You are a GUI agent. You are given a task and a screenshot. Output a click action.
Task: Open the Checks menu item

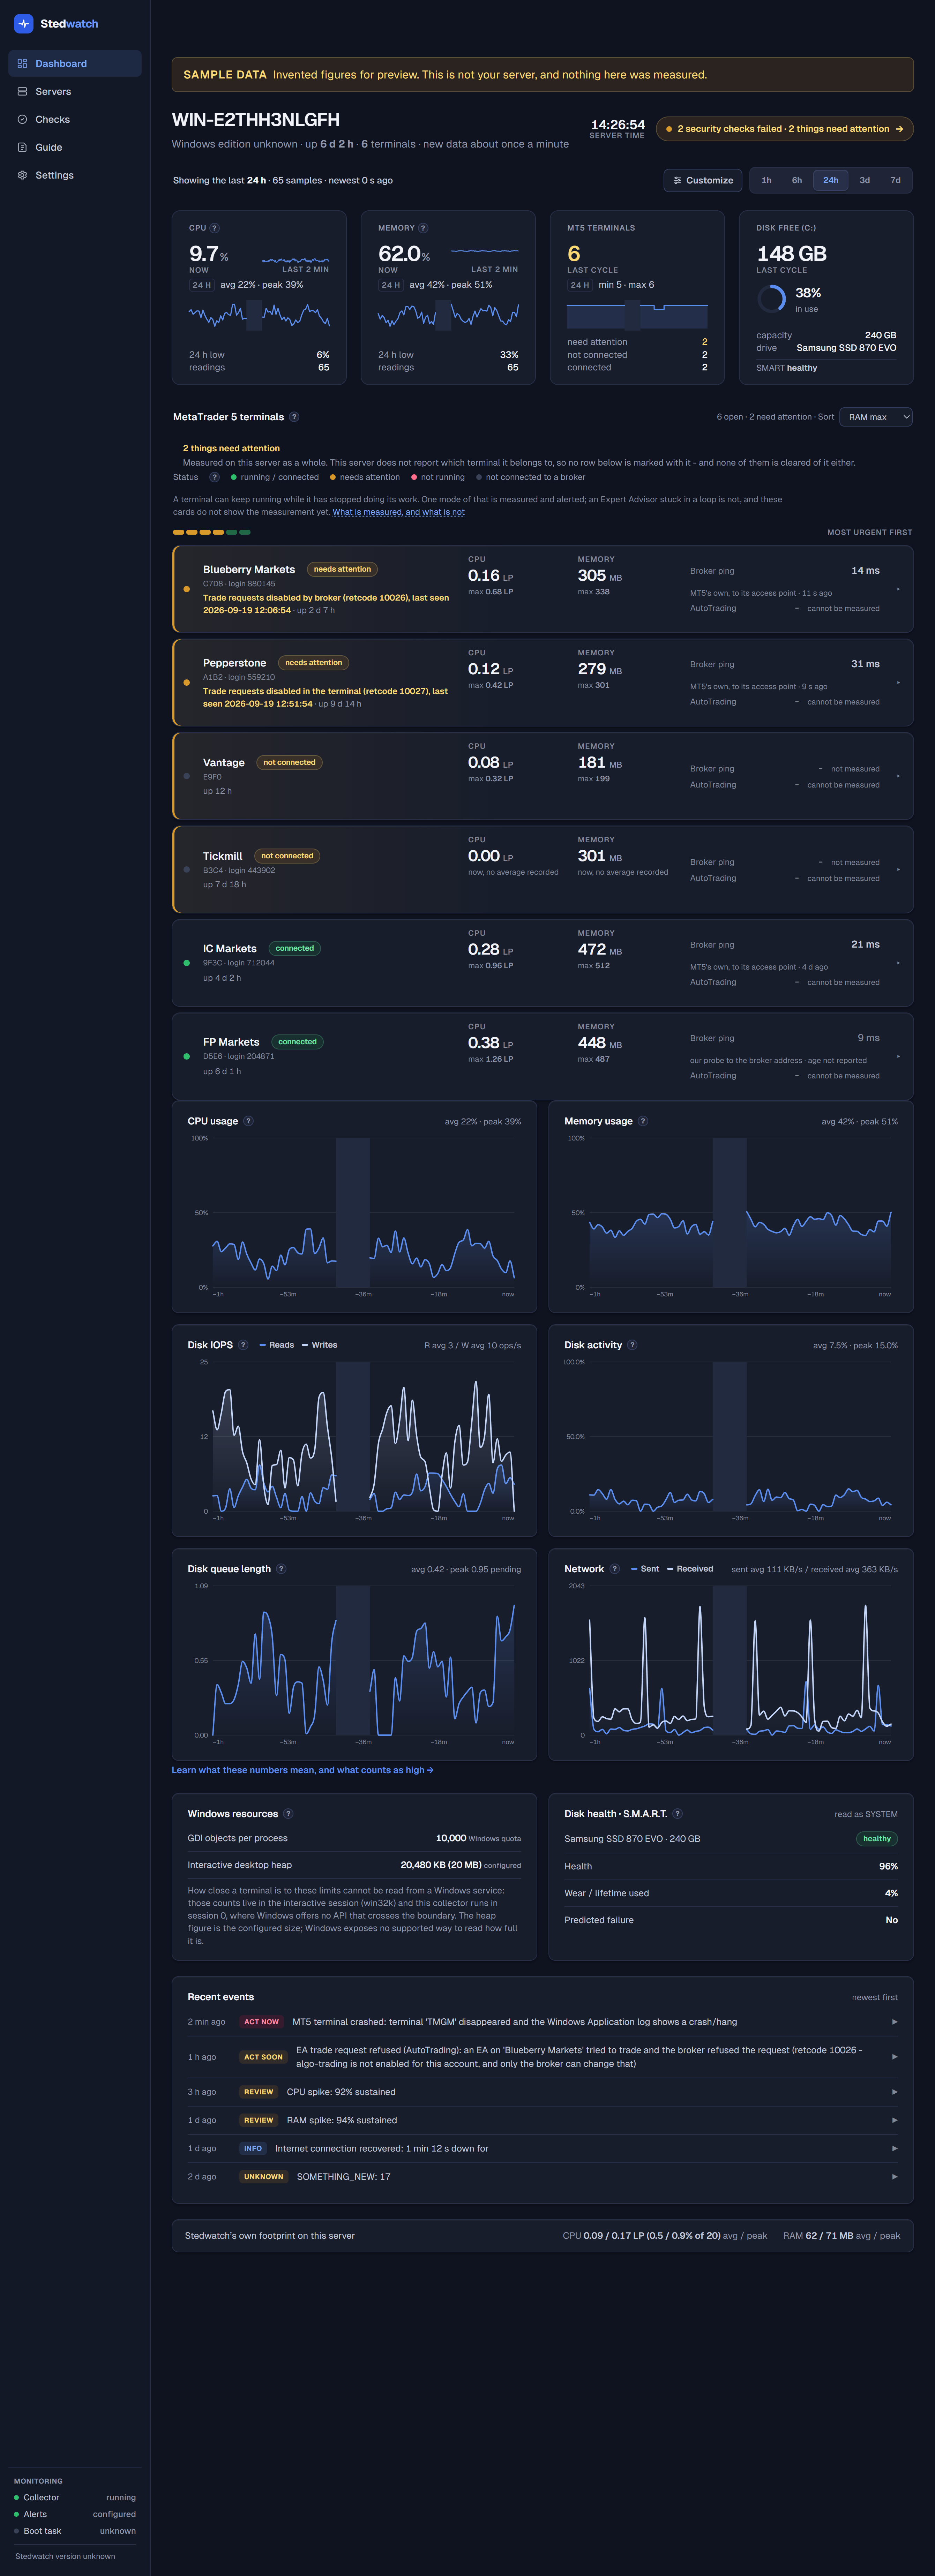pyautogui.click(x=75, y=120)
